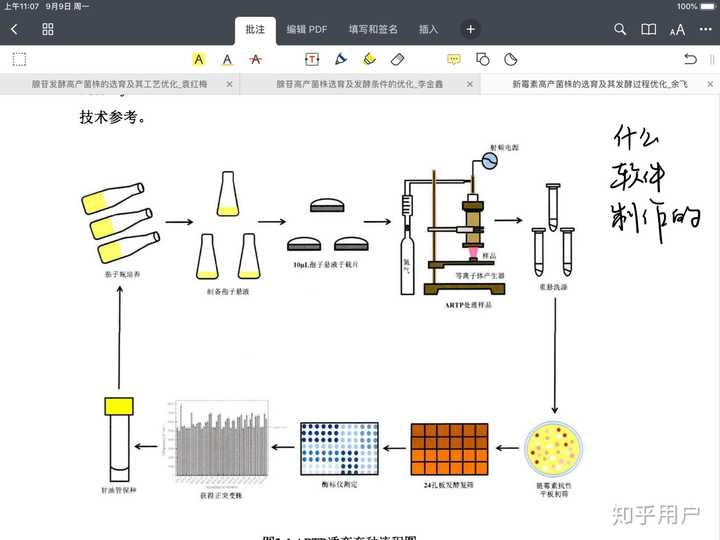Select the text box tool
Image resolution: width=720 pixels, height=540 pixels.
tap(312, 59)
